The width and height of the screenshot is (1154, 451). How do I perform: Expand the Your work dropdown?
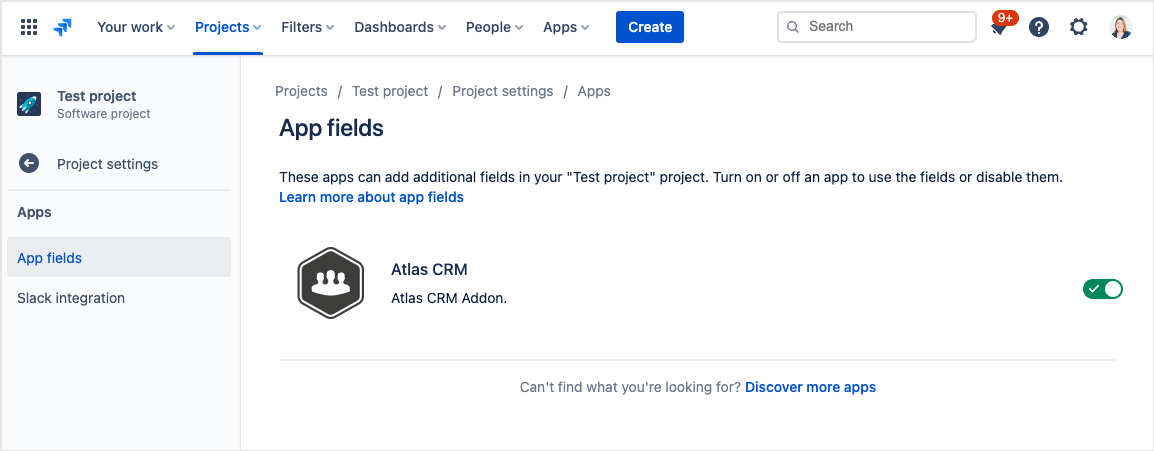(136, 27)
